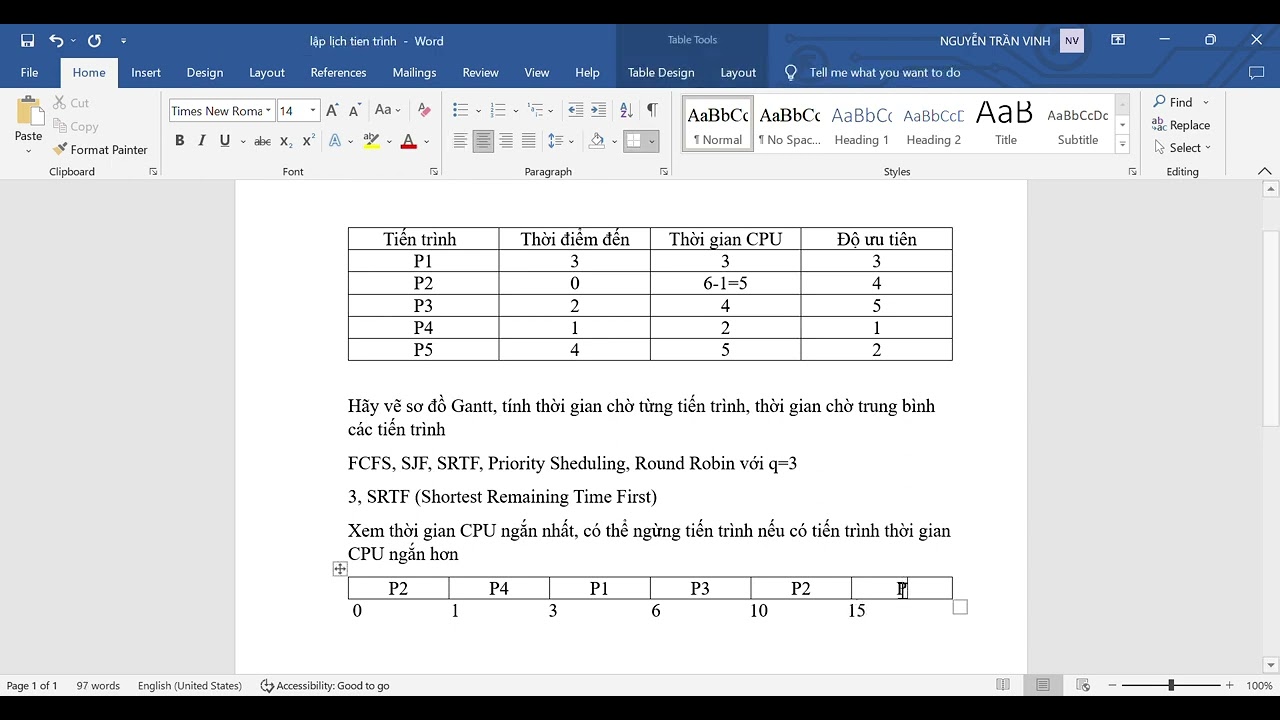Apply text highlight color
Viewport: 1280px width, 720px height.
tap(371, 141)
